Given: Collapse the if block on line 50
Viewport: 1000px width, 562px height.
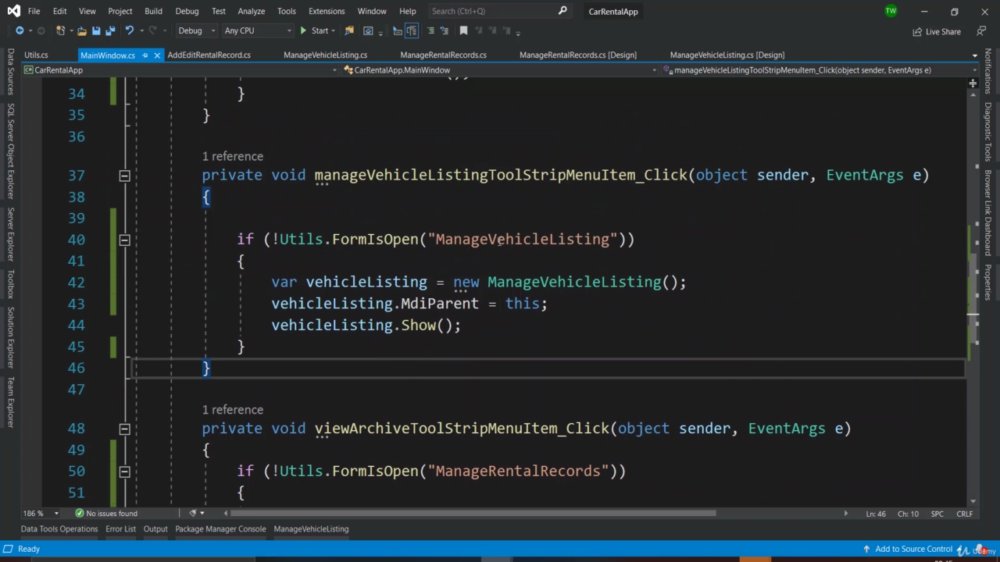Looking at the screenshot, I should (x=124, y=471).
